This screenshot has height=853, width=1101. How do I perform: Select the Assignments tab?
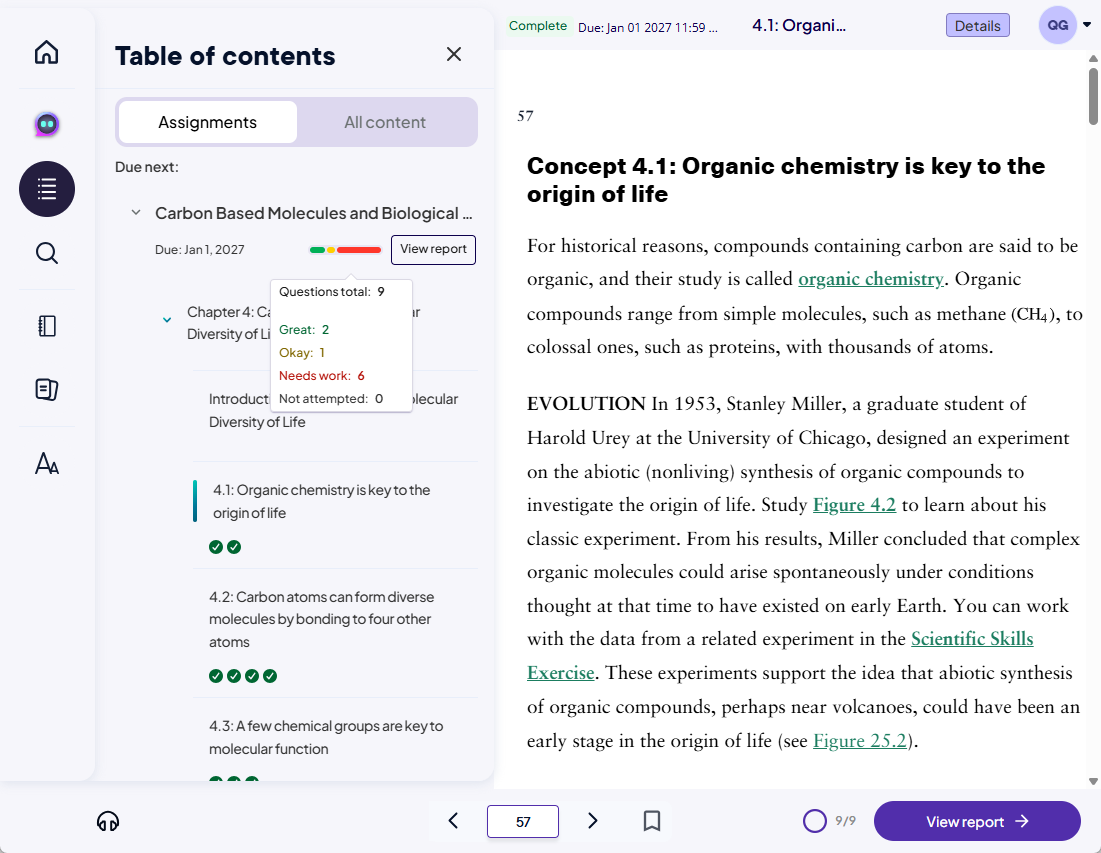click(207, 122)
